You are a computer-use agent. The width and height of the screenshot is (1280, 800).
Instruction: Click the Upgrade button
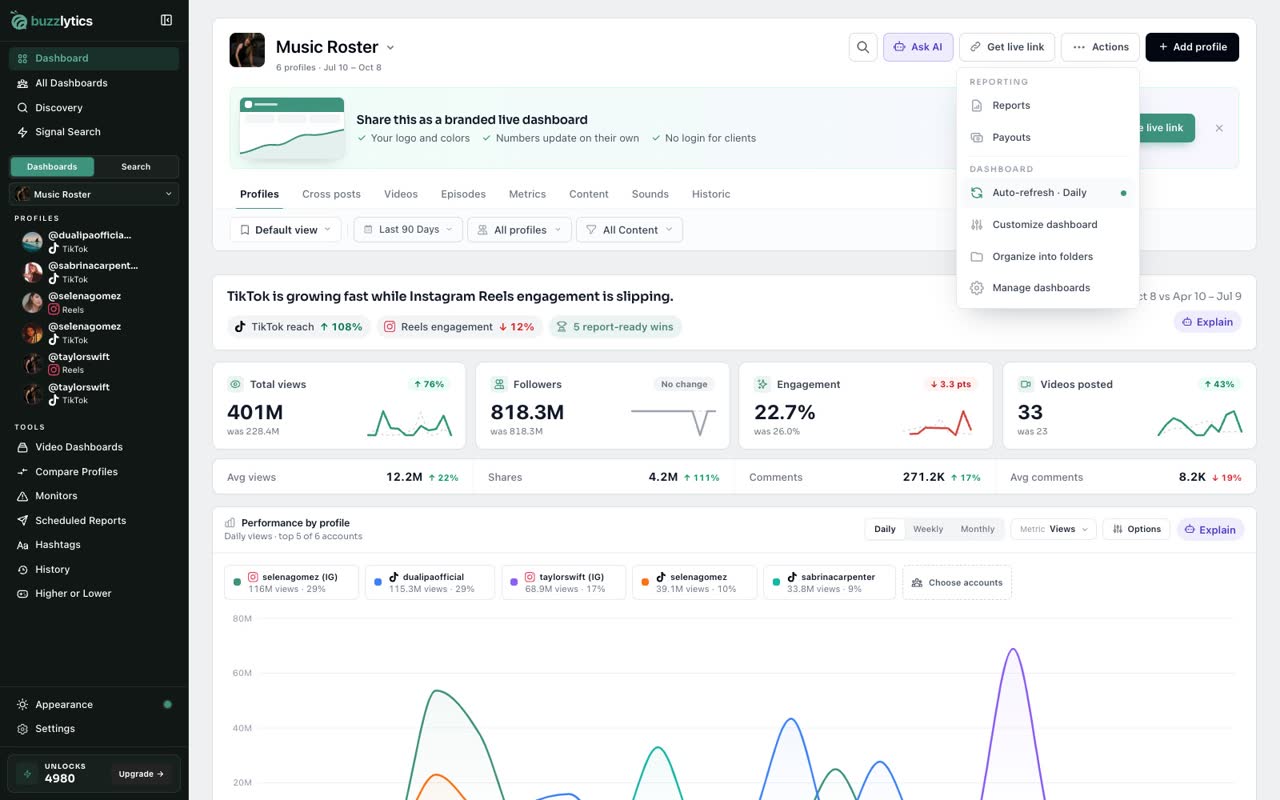pos(142,774)
